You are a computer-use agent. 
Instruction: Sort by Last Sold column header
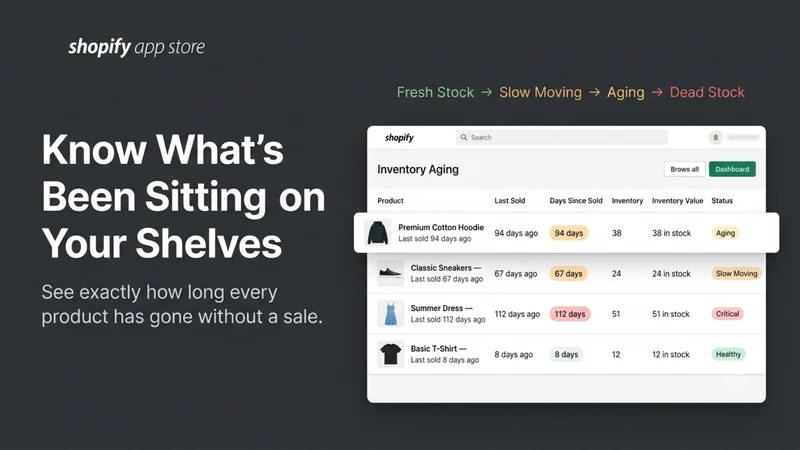(509, 201)
